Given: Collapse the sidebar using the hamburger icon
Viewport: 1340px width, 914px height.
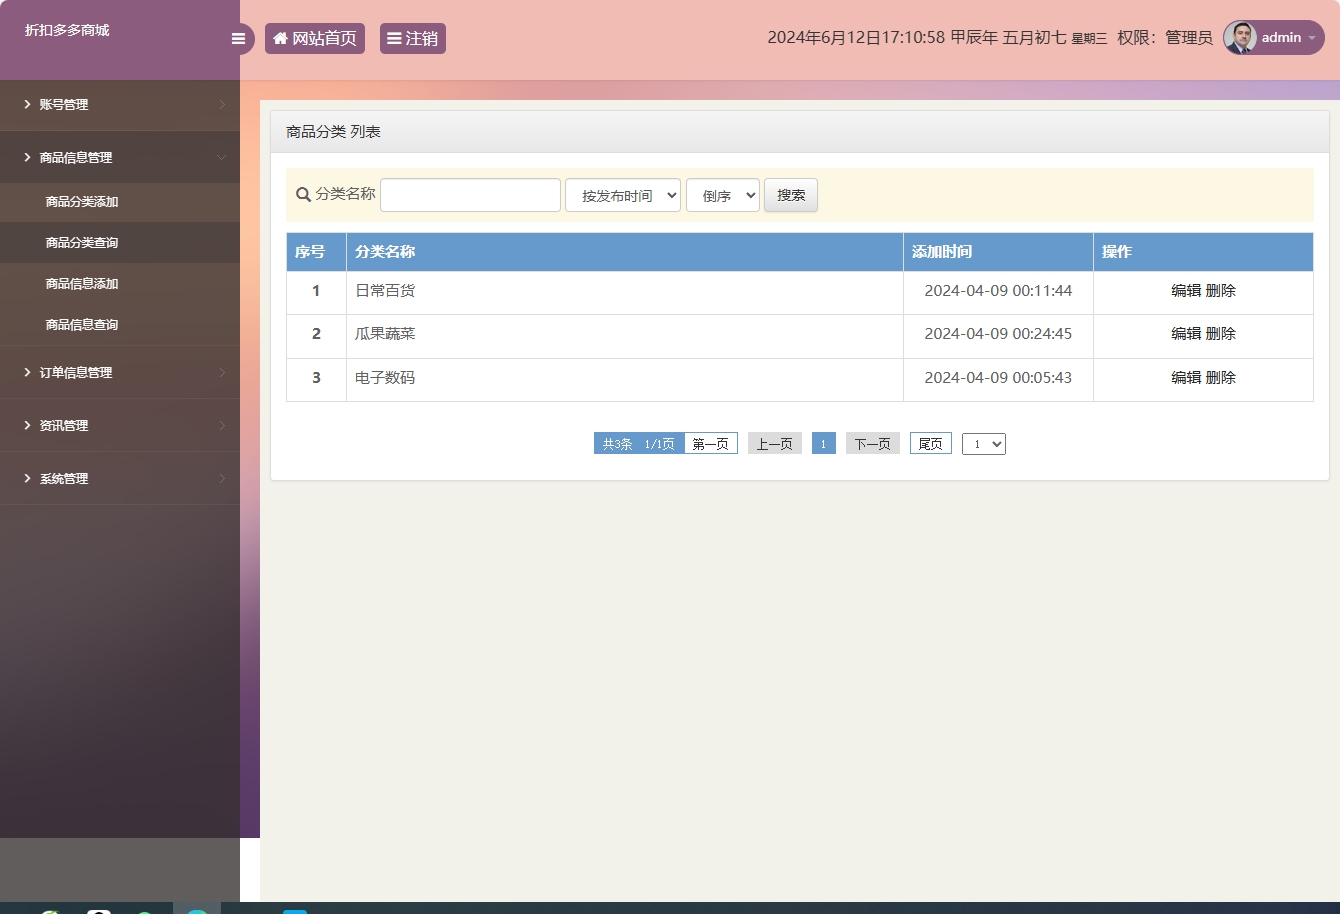Looking at the screenshot, I should click(238, 38).
